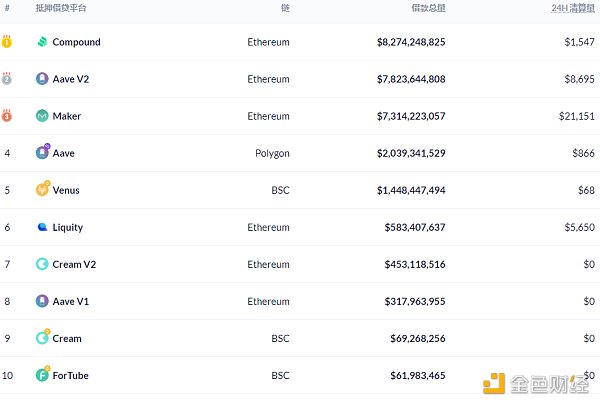600x405 pixels.
Task: Click the 链 column header
Action: point(286,8)
